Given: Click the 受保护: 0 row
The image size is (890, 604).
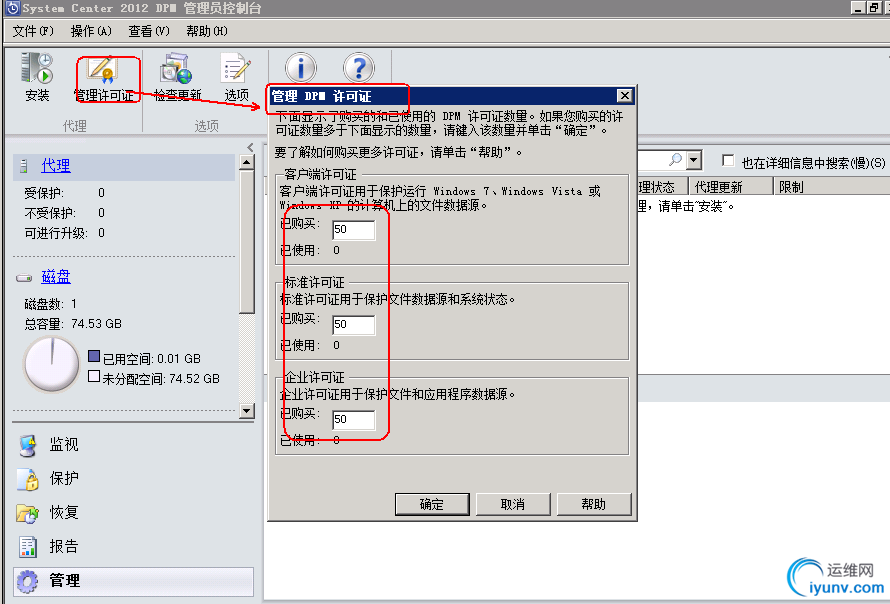Looking at the screenshot, I should point(65,193).
